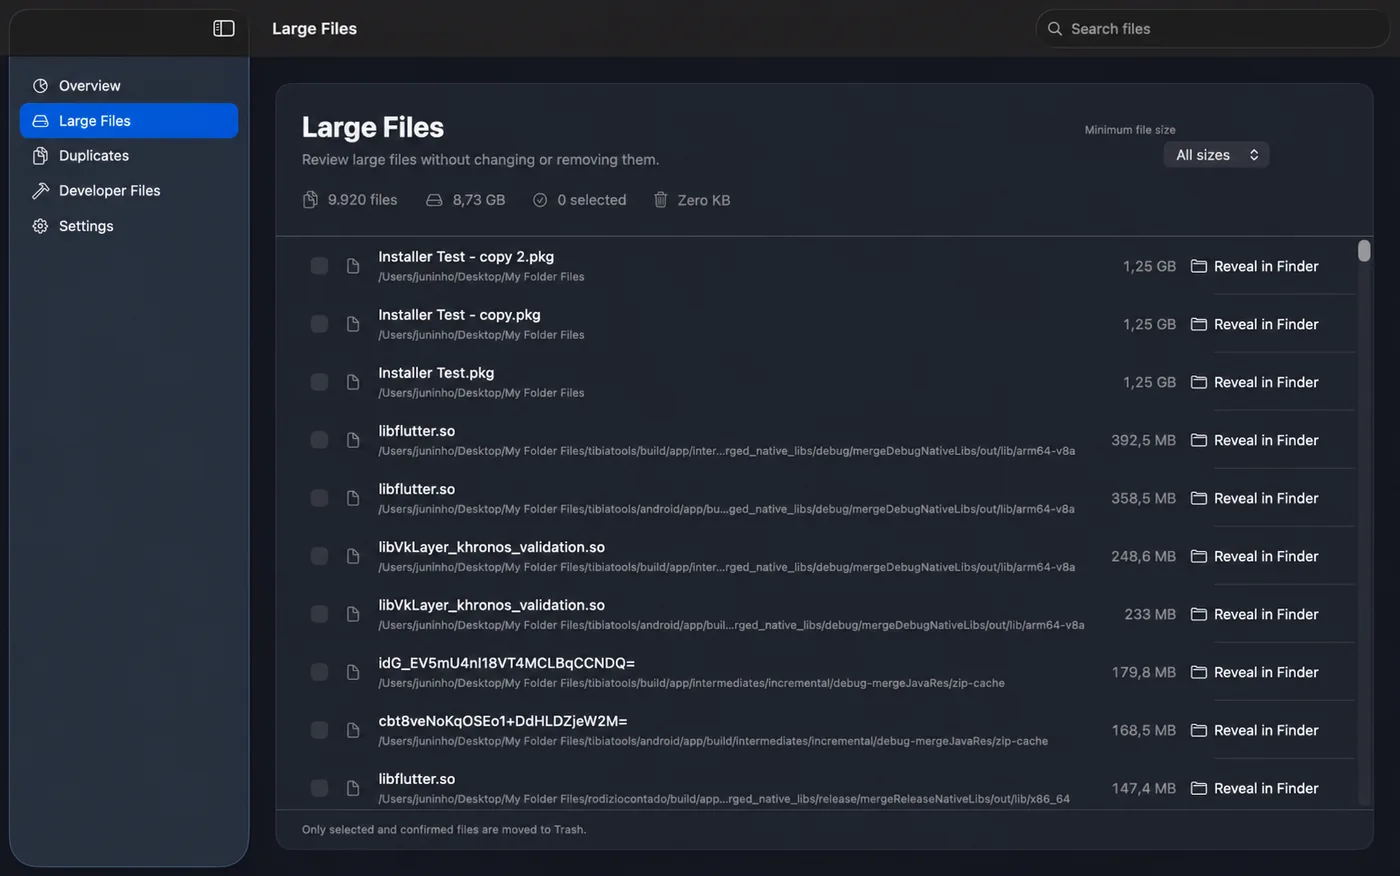Click the file count documents icon
This screenshot has height=876, width=1400.
pyautogui.click(x=310, y=200)
